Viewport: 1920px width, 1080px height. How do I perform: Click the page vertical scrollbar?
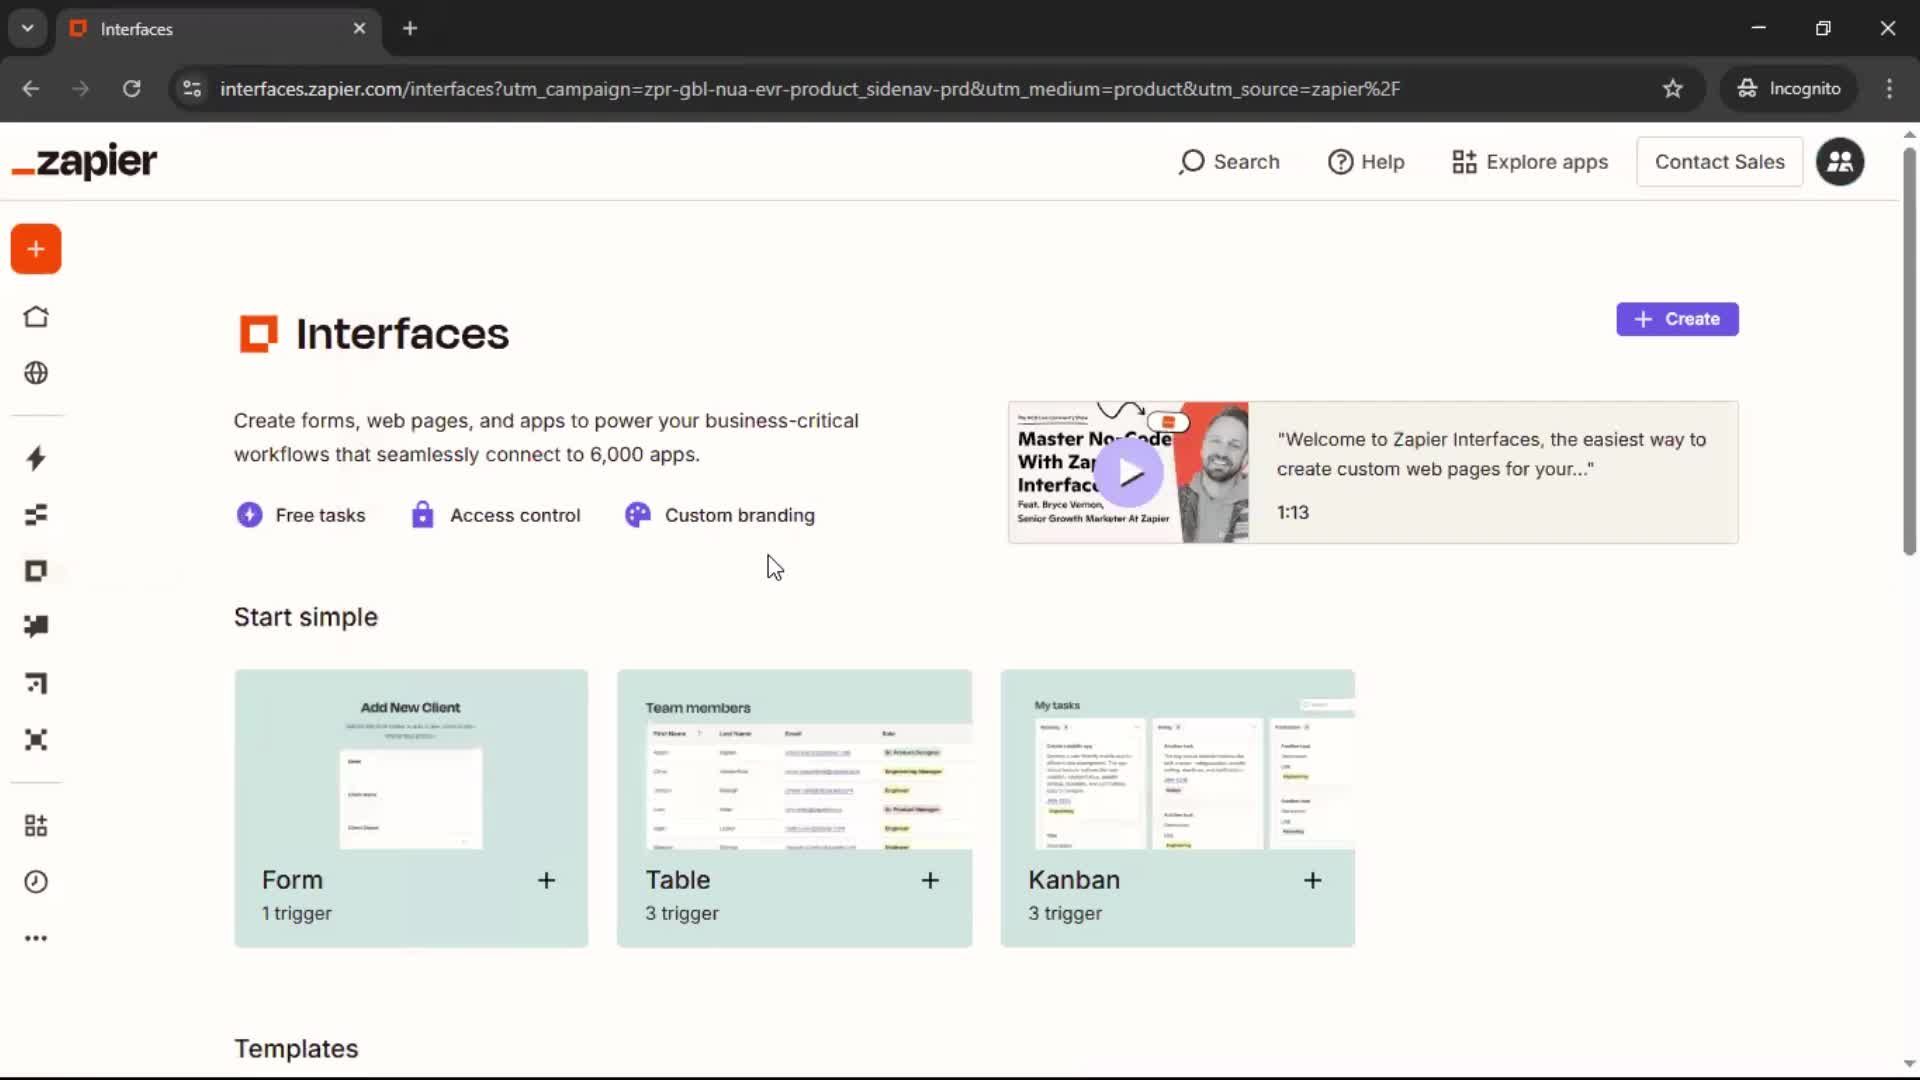click(1909, 350)
